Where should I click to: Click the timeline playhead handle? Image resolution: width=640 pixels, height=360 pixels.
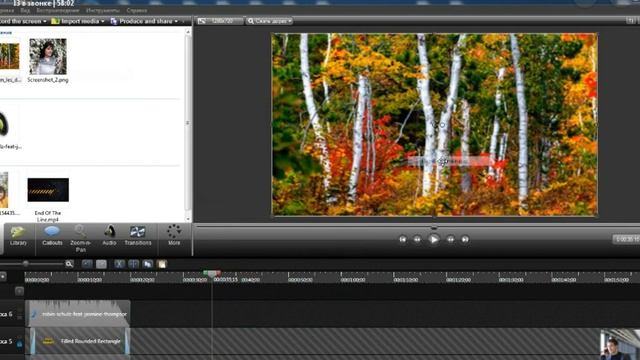click(x=212, y=275)
